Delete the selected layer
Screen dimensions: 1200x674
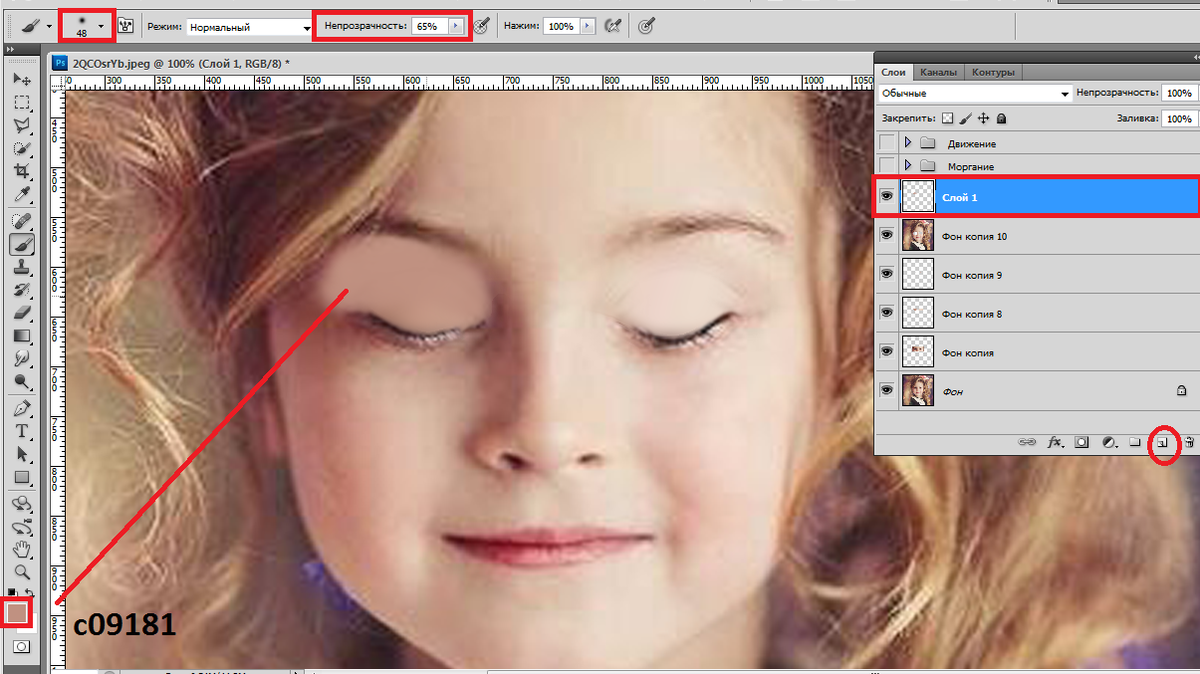(x=1189, y=441)
